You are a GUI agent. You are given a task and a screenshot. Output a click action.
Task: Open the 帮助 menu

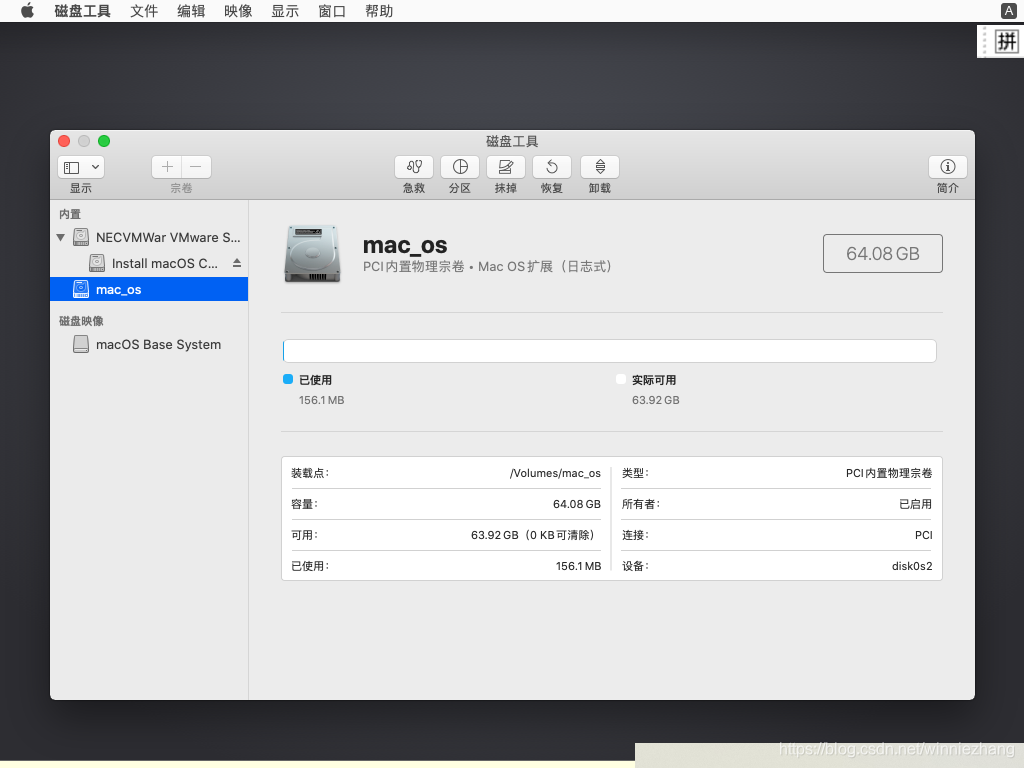[x=379, y=11]
